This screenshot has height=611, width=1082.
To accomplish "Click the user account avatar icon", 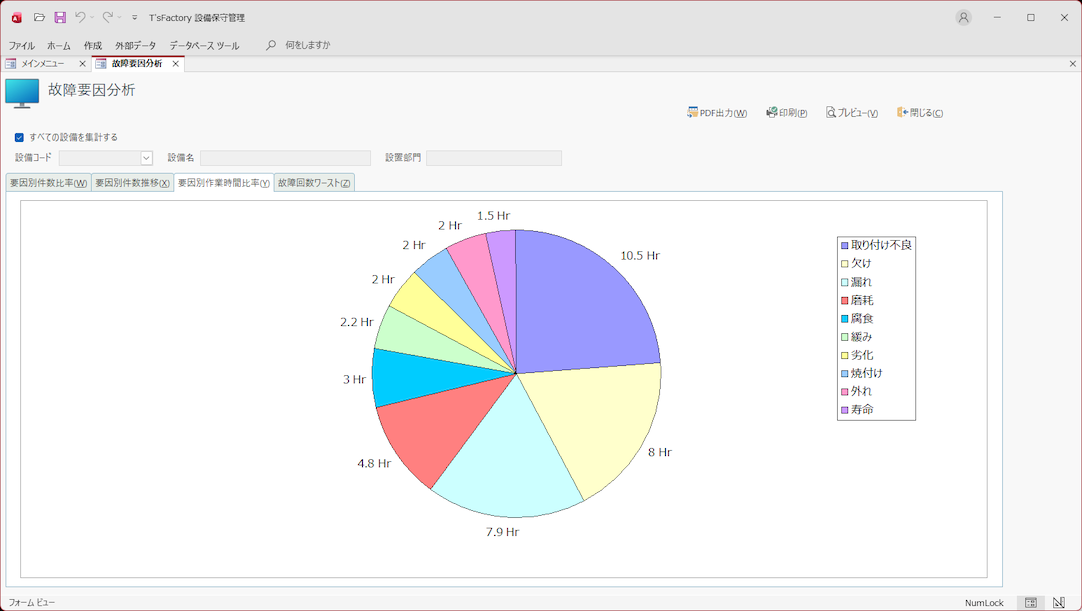I will click(963, 17).
